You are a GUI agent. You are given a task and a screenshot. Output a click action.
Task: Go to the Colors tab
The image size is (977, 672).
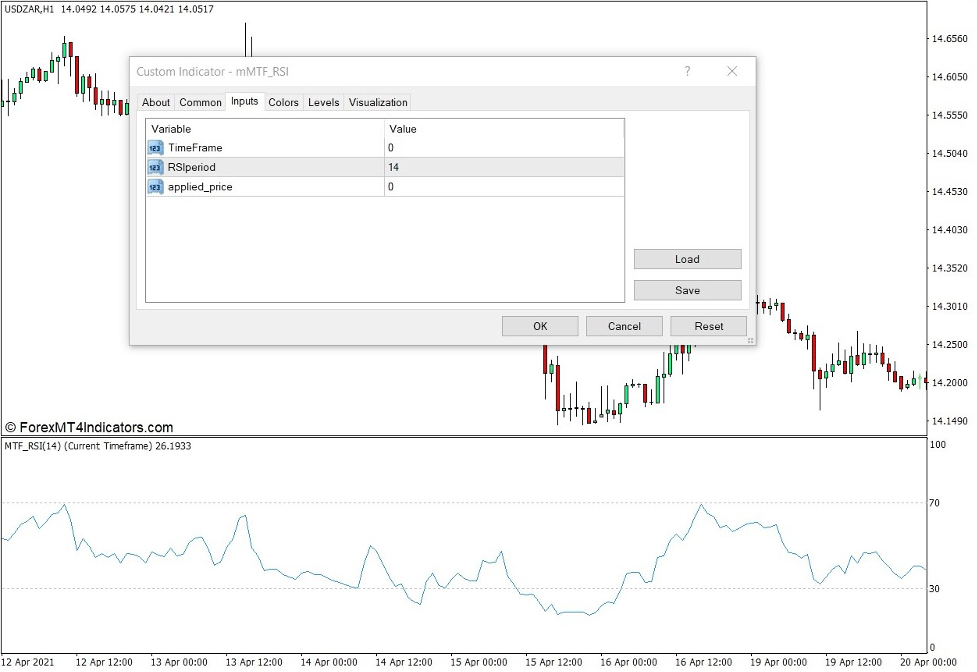pyautogui.click(x=283, y=102)
